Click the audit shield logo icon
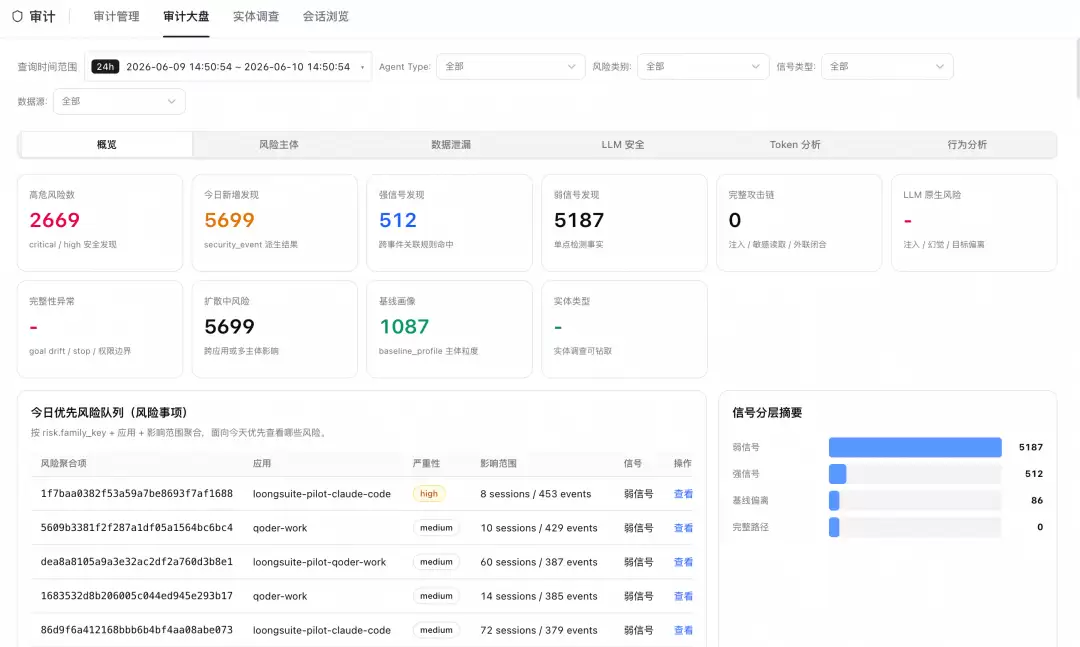1080x647 pixels. tap(17, 17)
